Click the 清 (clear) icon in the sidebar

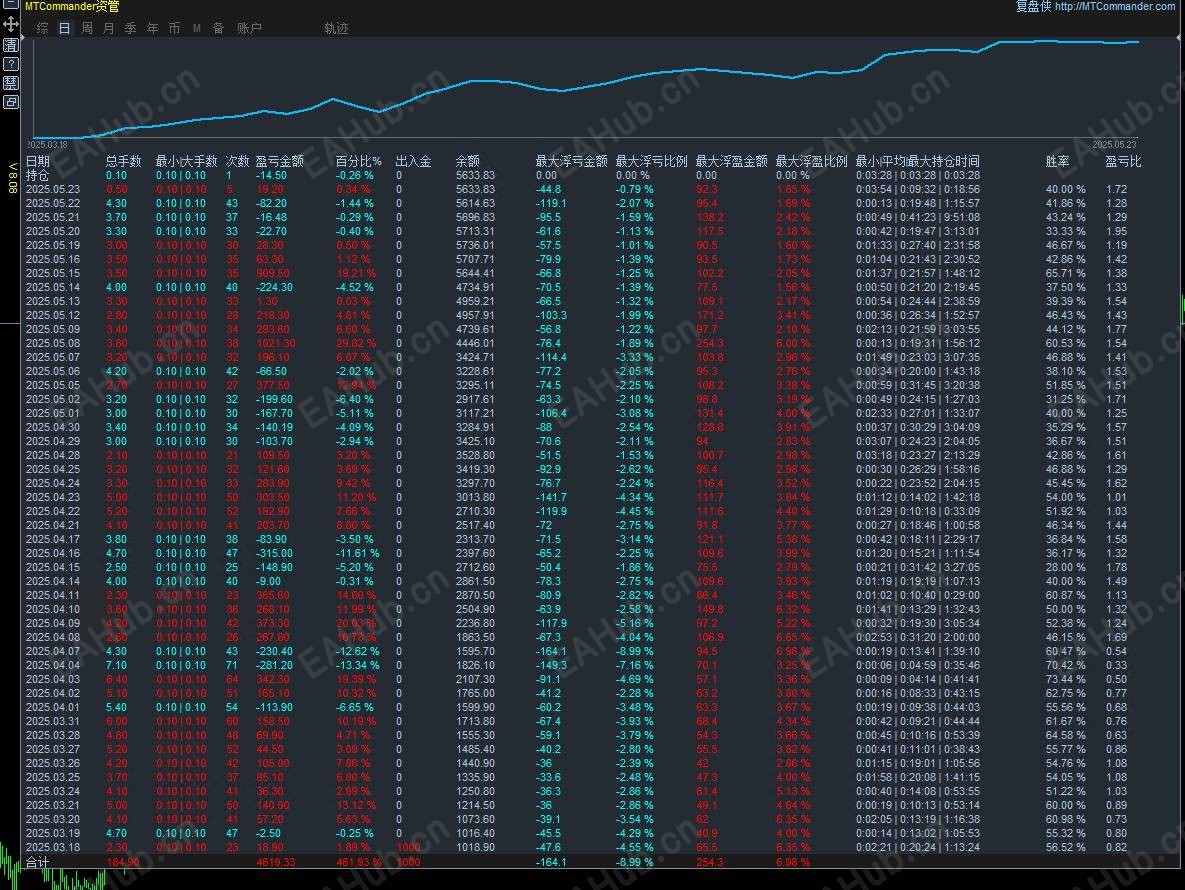[11, 45]
